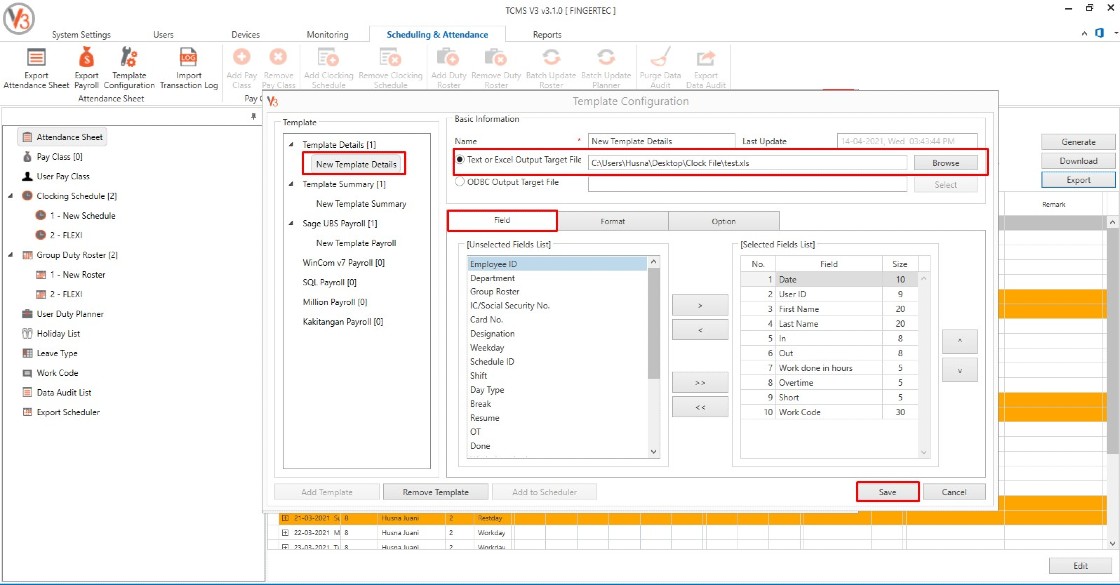Click the Purge Data Audit icon
The width and height of the screenshot is (1120, 585).
(660, 68)
